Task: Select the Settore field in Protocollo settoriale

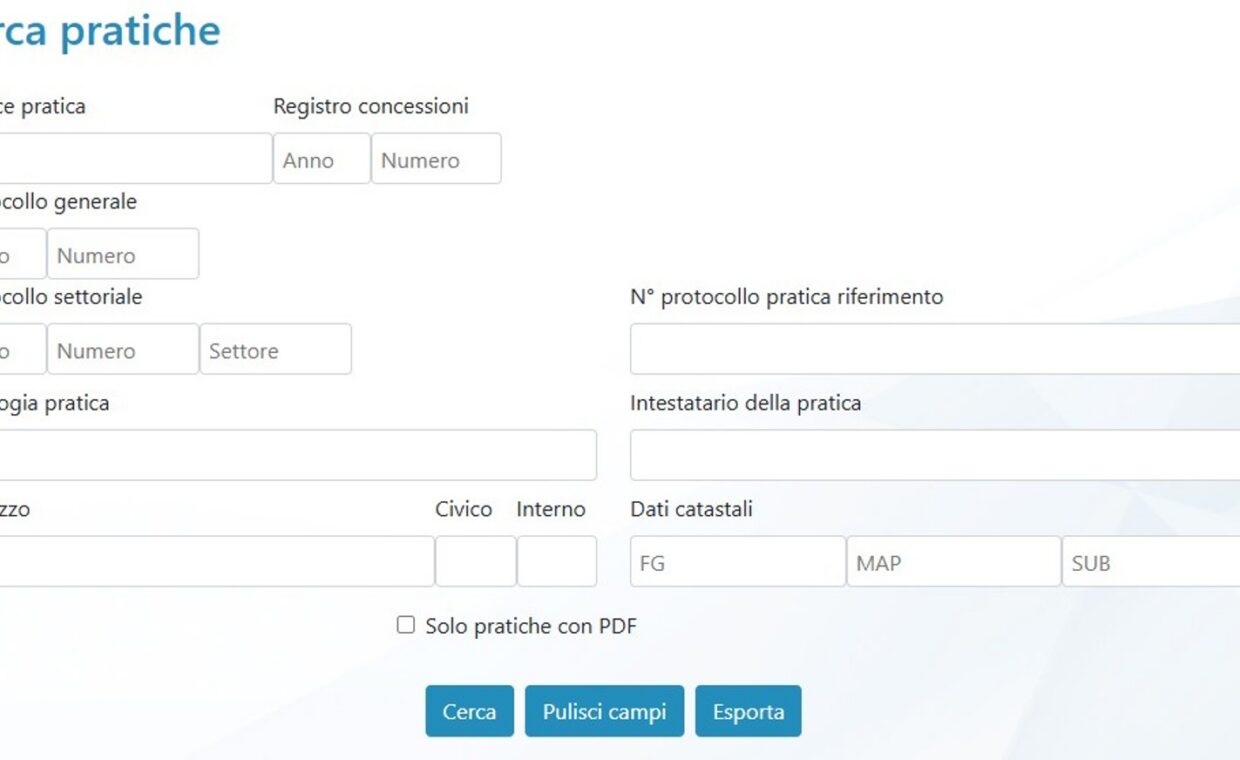Action: (x=276, y=349)
